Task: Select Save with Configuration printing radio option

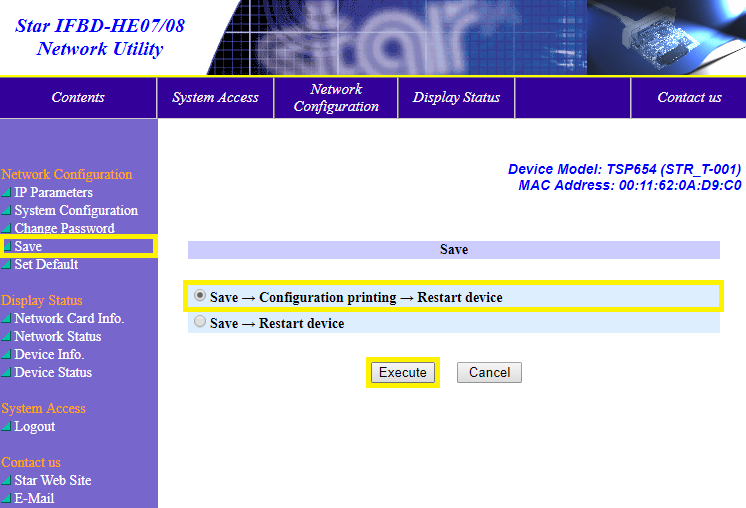Action: click(200, 295)
